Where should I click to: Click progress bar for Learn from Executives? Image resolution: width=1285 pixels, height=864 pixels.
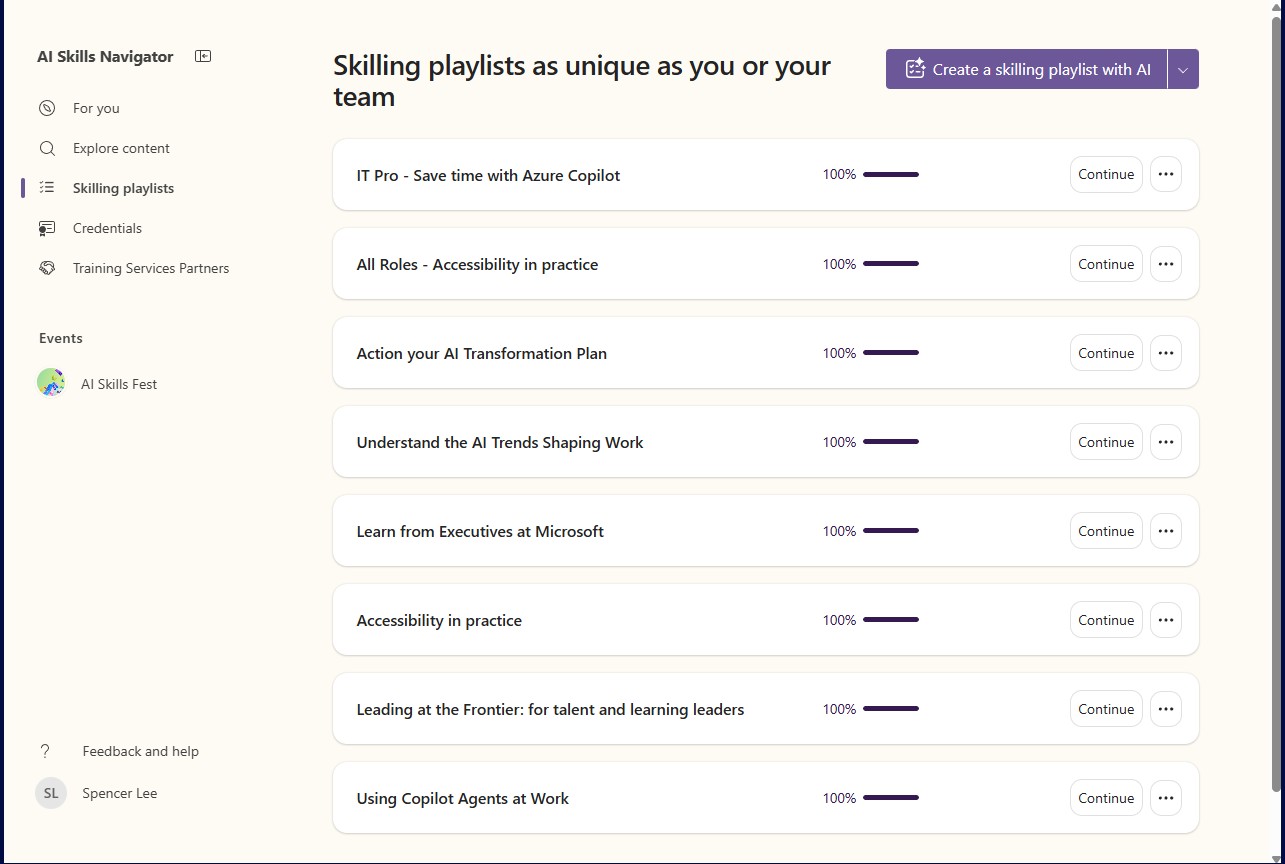point(891,531)
